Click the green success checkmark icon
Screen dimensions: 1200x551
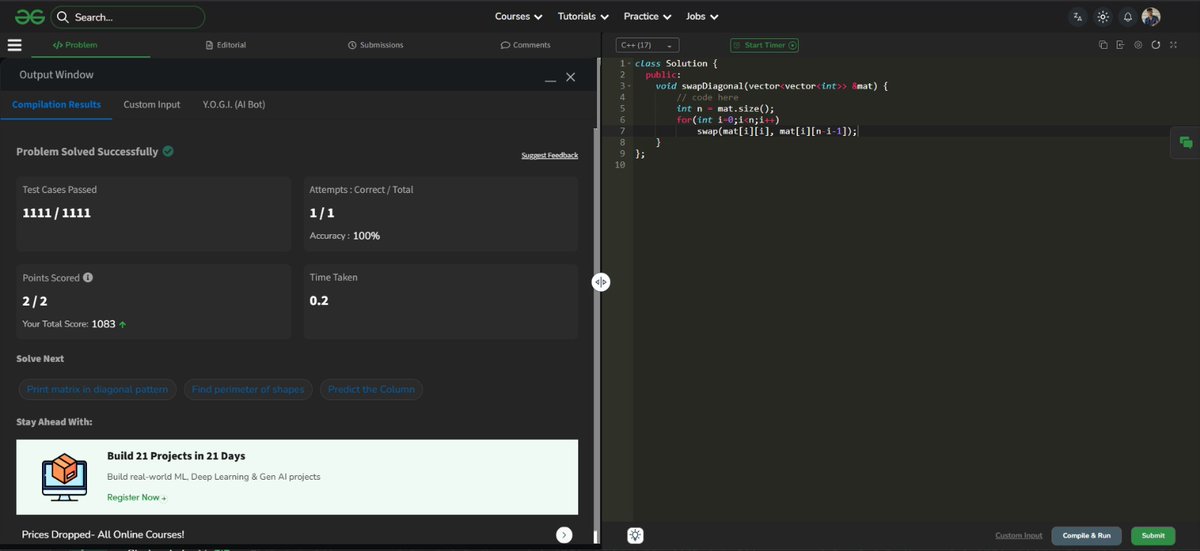pyautogui.click(x=168, y=152)
